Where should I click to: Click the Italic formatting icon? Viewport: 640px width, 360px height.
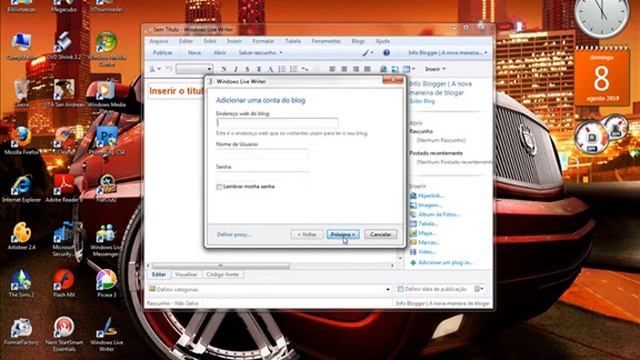236,69
